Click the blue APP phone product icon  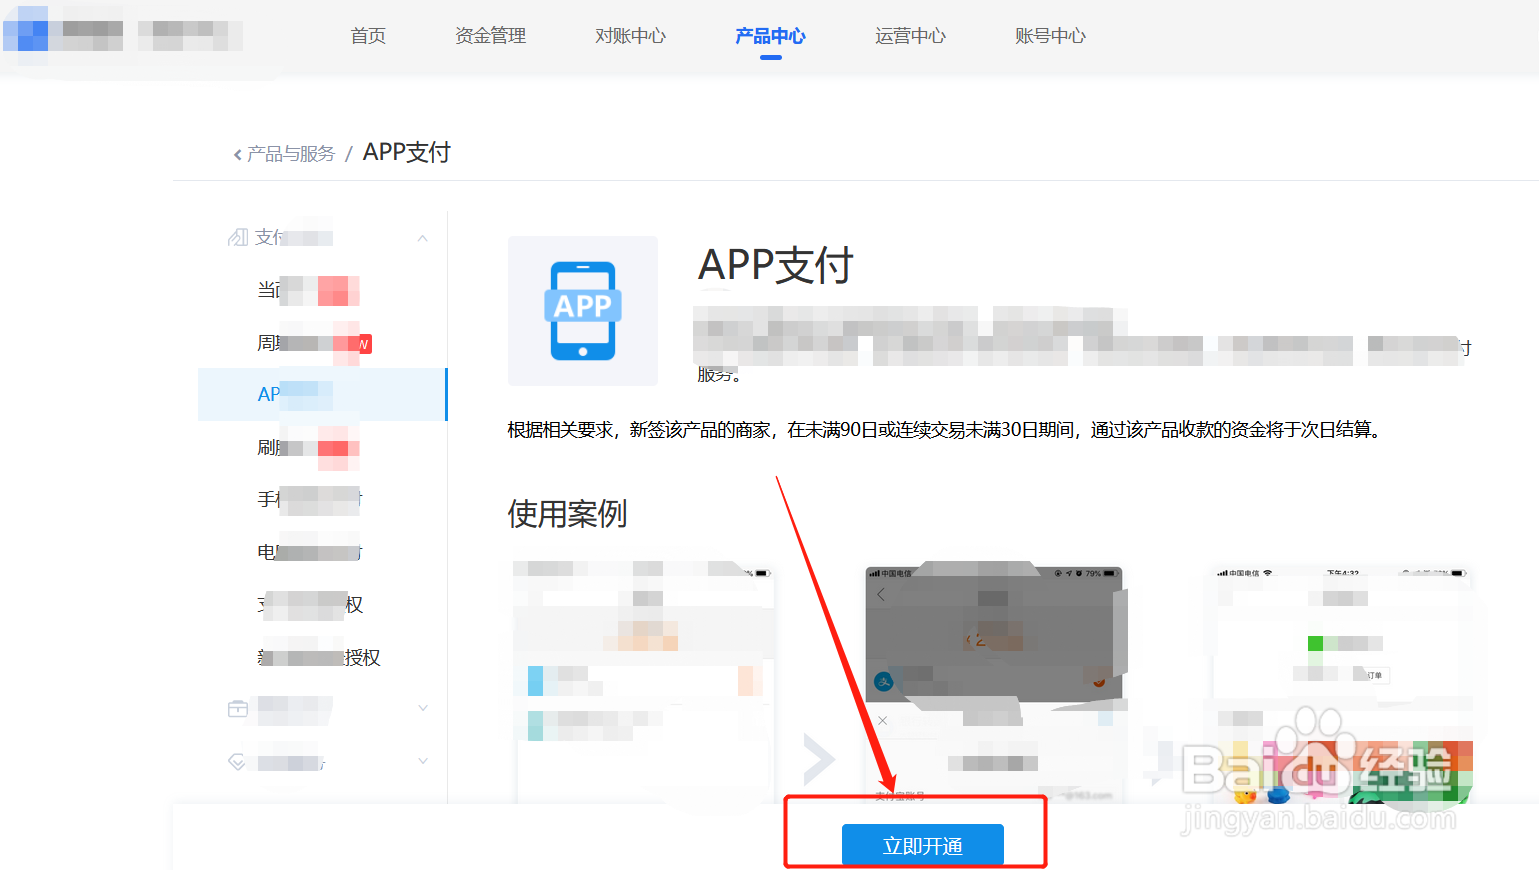pos(583,311)
